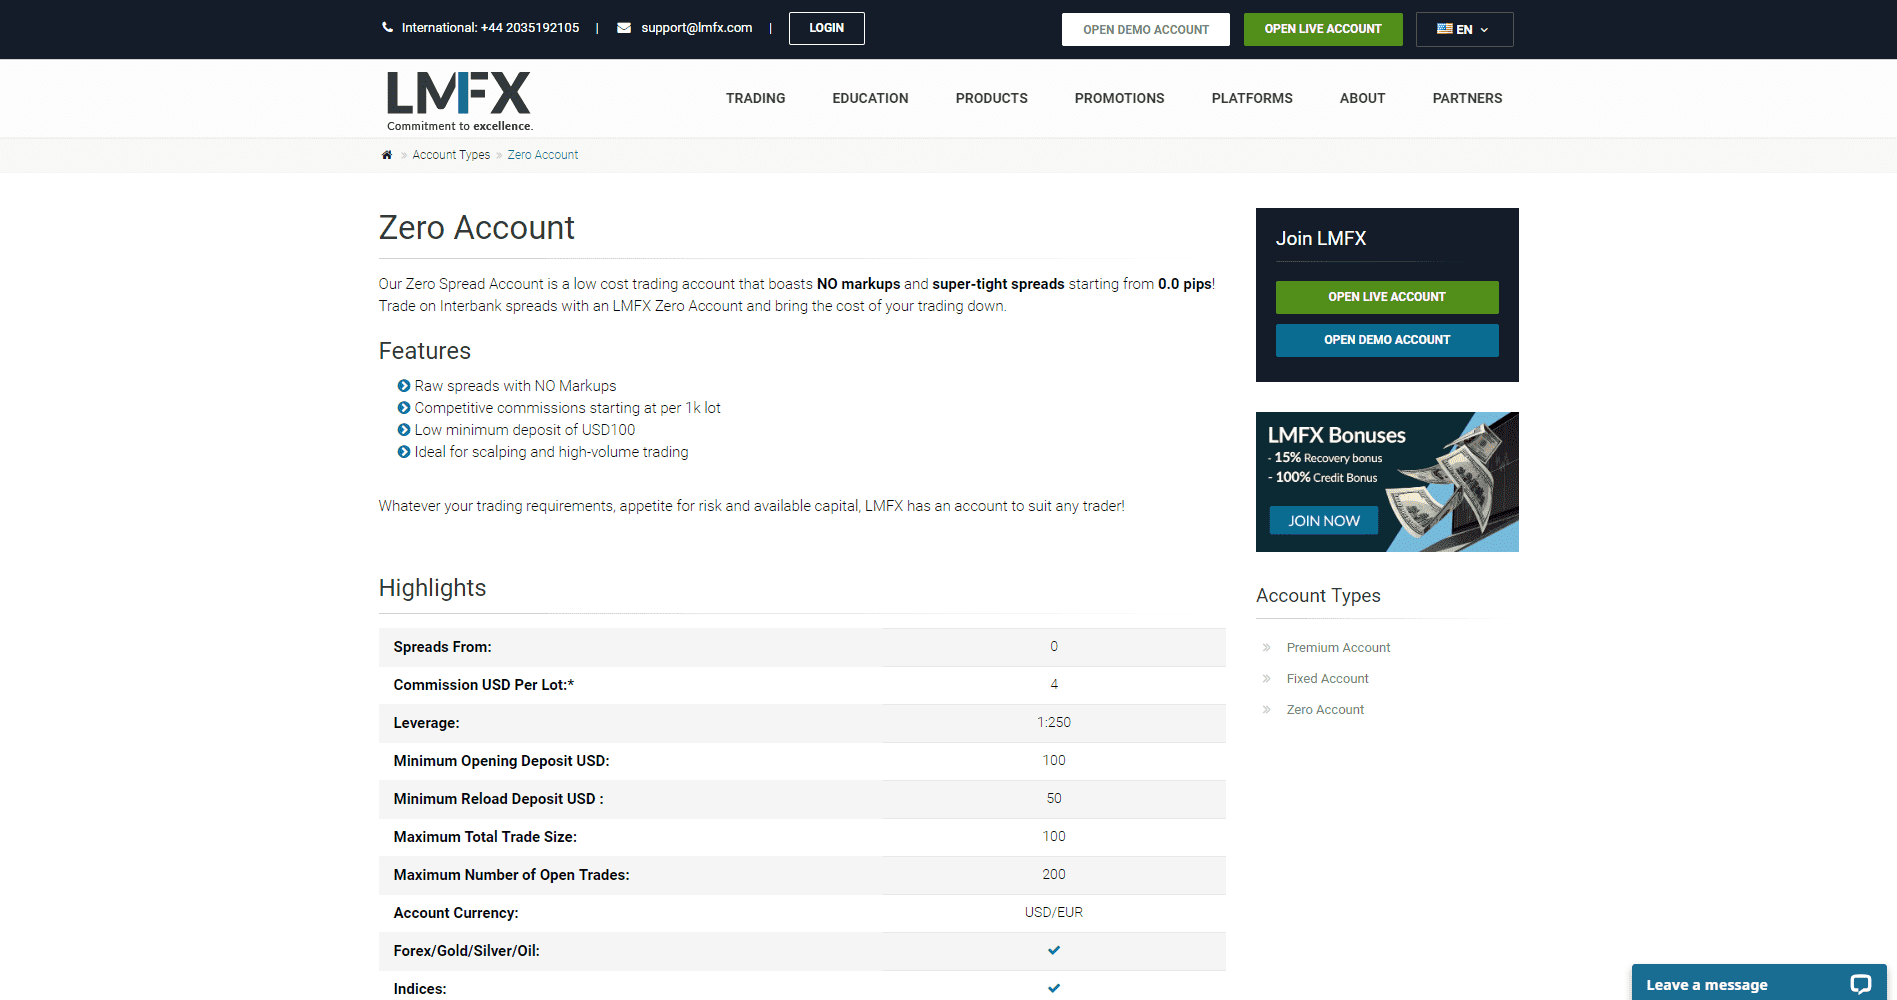Image resolution: width=1897 pixels, height=1000 pixels.
Task: Click the email envelope icon near support@lmfx.com
Action: (x=622, y=27)
